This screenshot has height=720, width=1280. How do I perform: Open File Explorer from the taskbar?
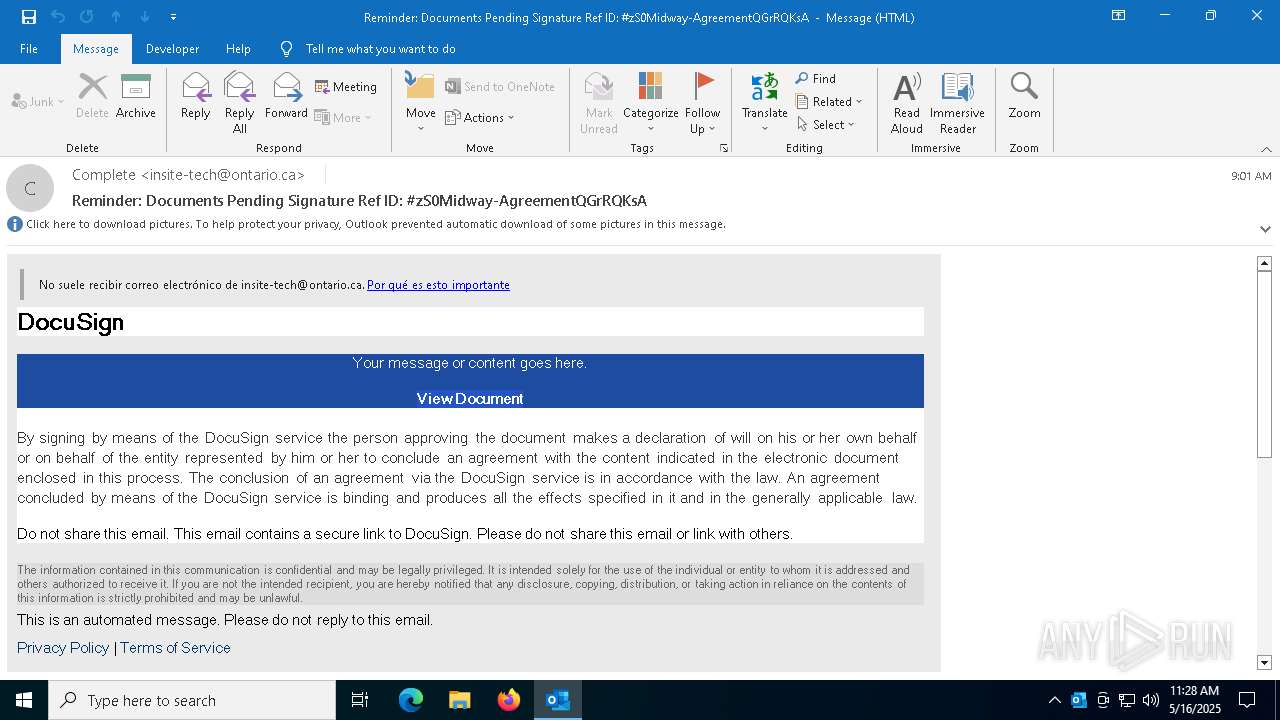point(460,700)
